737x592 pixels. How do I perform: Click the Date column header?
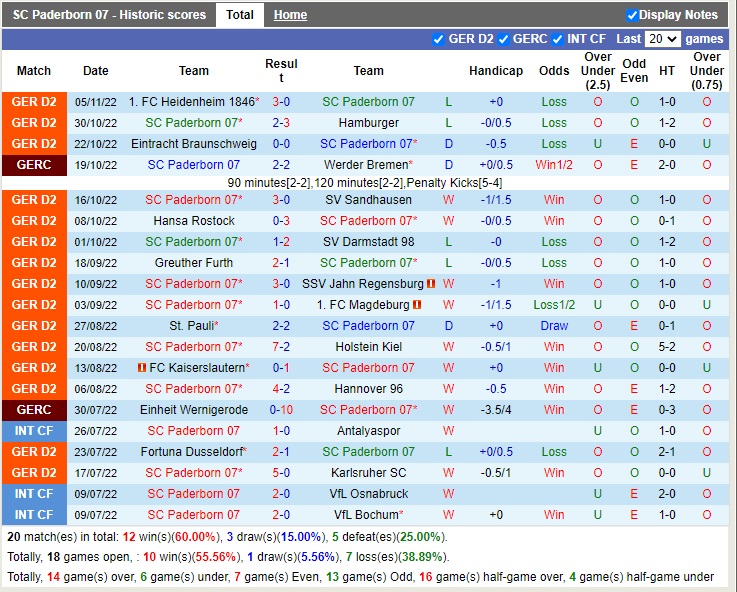(95, 71)
